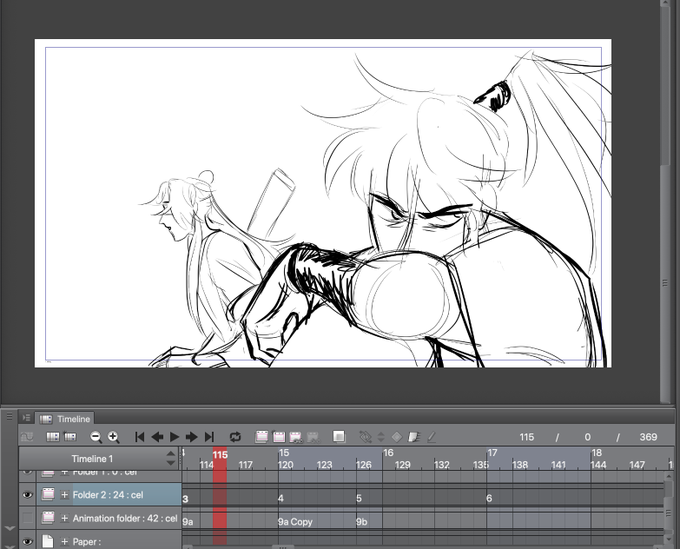Select the Folder 2 : 24 : cel track

click(x=108, y=495)
